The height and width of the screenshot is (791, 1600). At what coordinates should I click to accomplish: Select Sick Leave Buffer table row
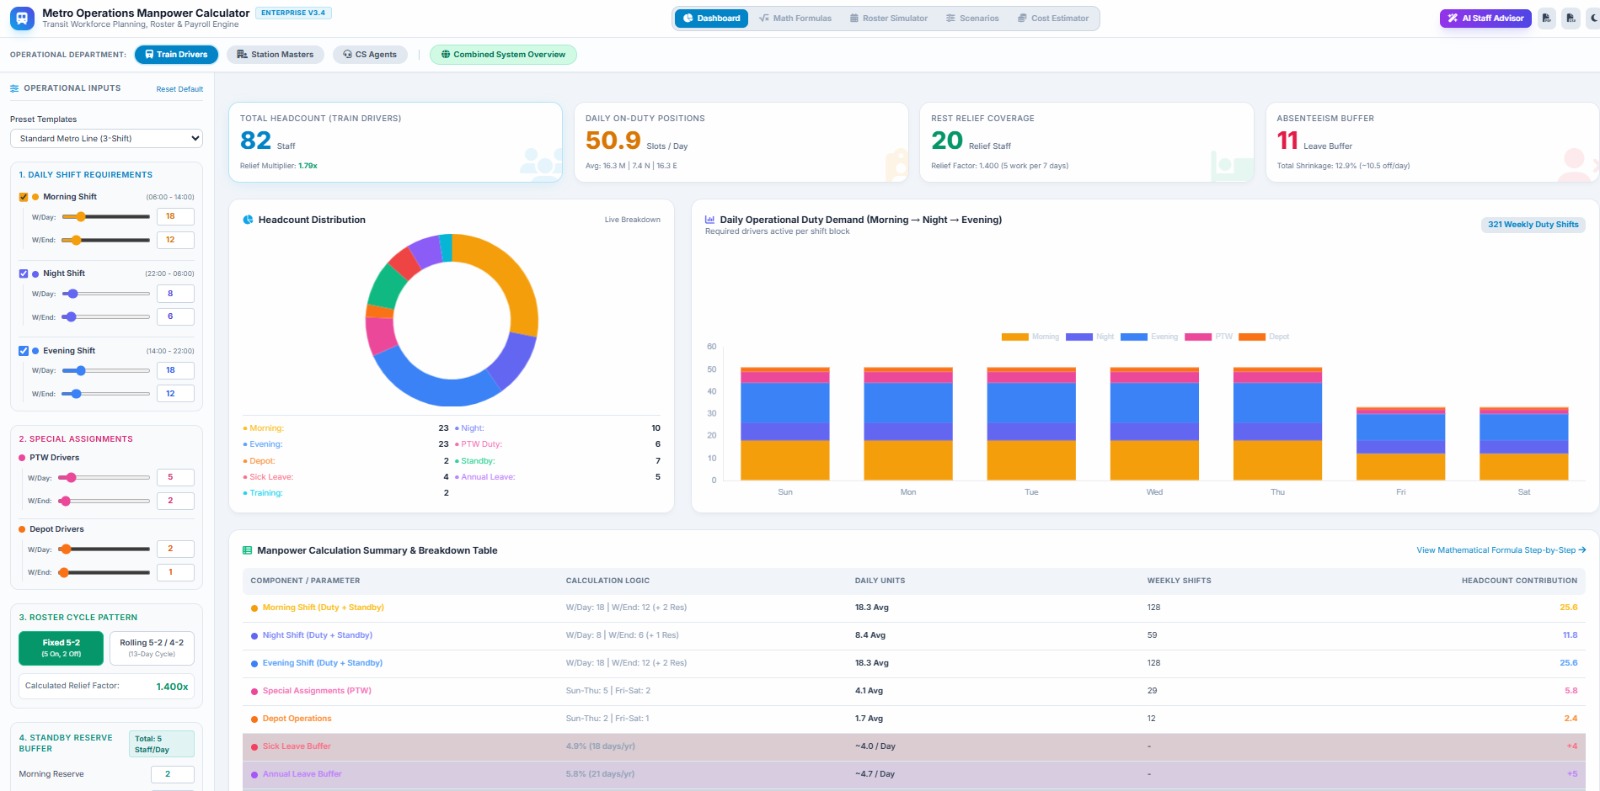coord(914,746)
